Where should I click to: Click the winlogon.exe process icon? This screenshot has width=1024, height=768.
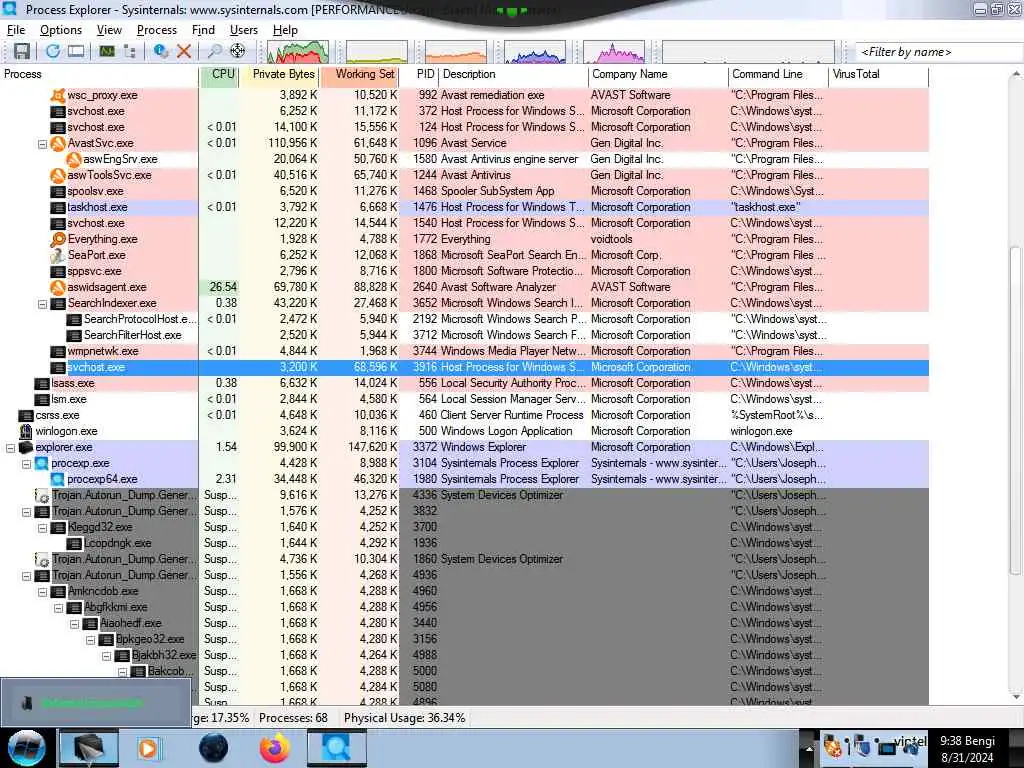tap(25, 431)
